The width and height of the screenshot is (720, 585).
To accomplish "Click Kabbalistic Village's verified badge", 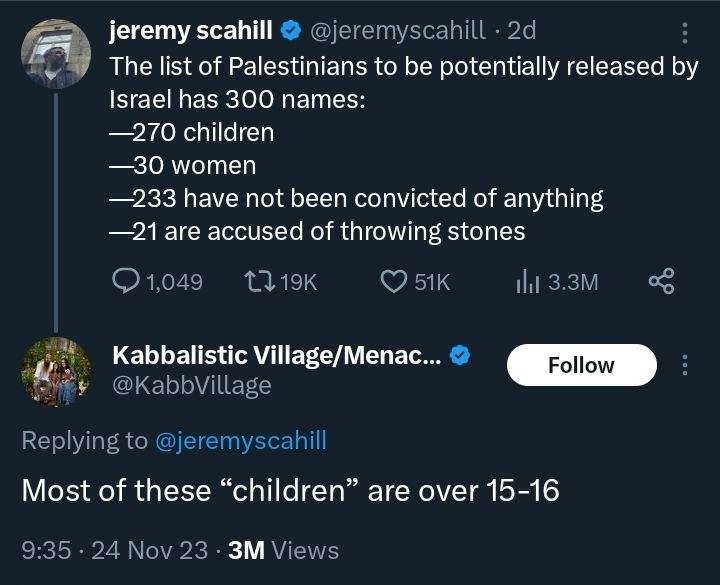I will [x=459, y=355].
